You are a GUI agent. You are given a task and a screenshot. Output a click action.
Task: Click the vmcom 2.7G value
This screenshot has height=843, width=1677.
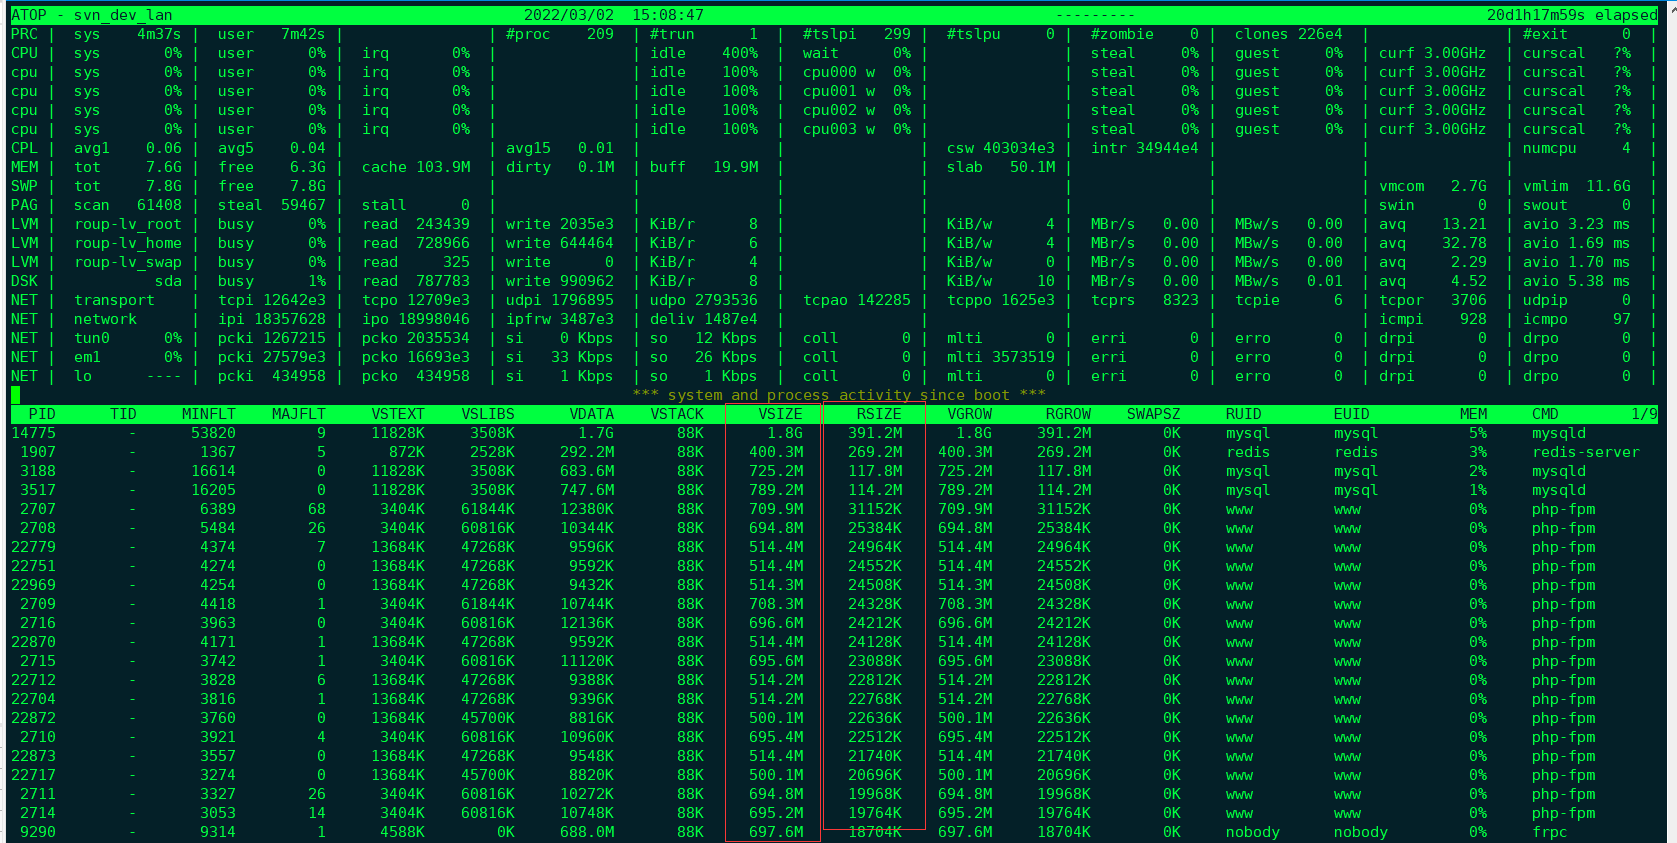pyautogui.click(x=1433, y=186)
